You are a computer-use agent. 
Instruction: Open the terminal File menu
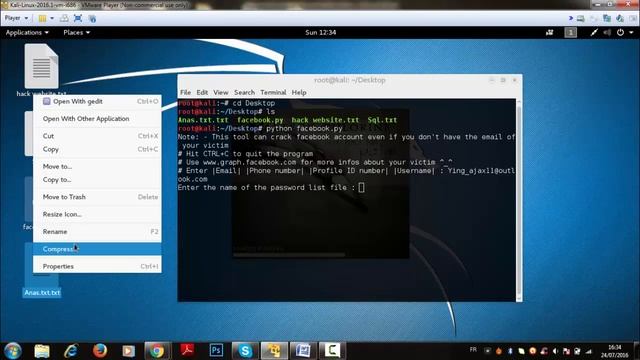[185, 92]
